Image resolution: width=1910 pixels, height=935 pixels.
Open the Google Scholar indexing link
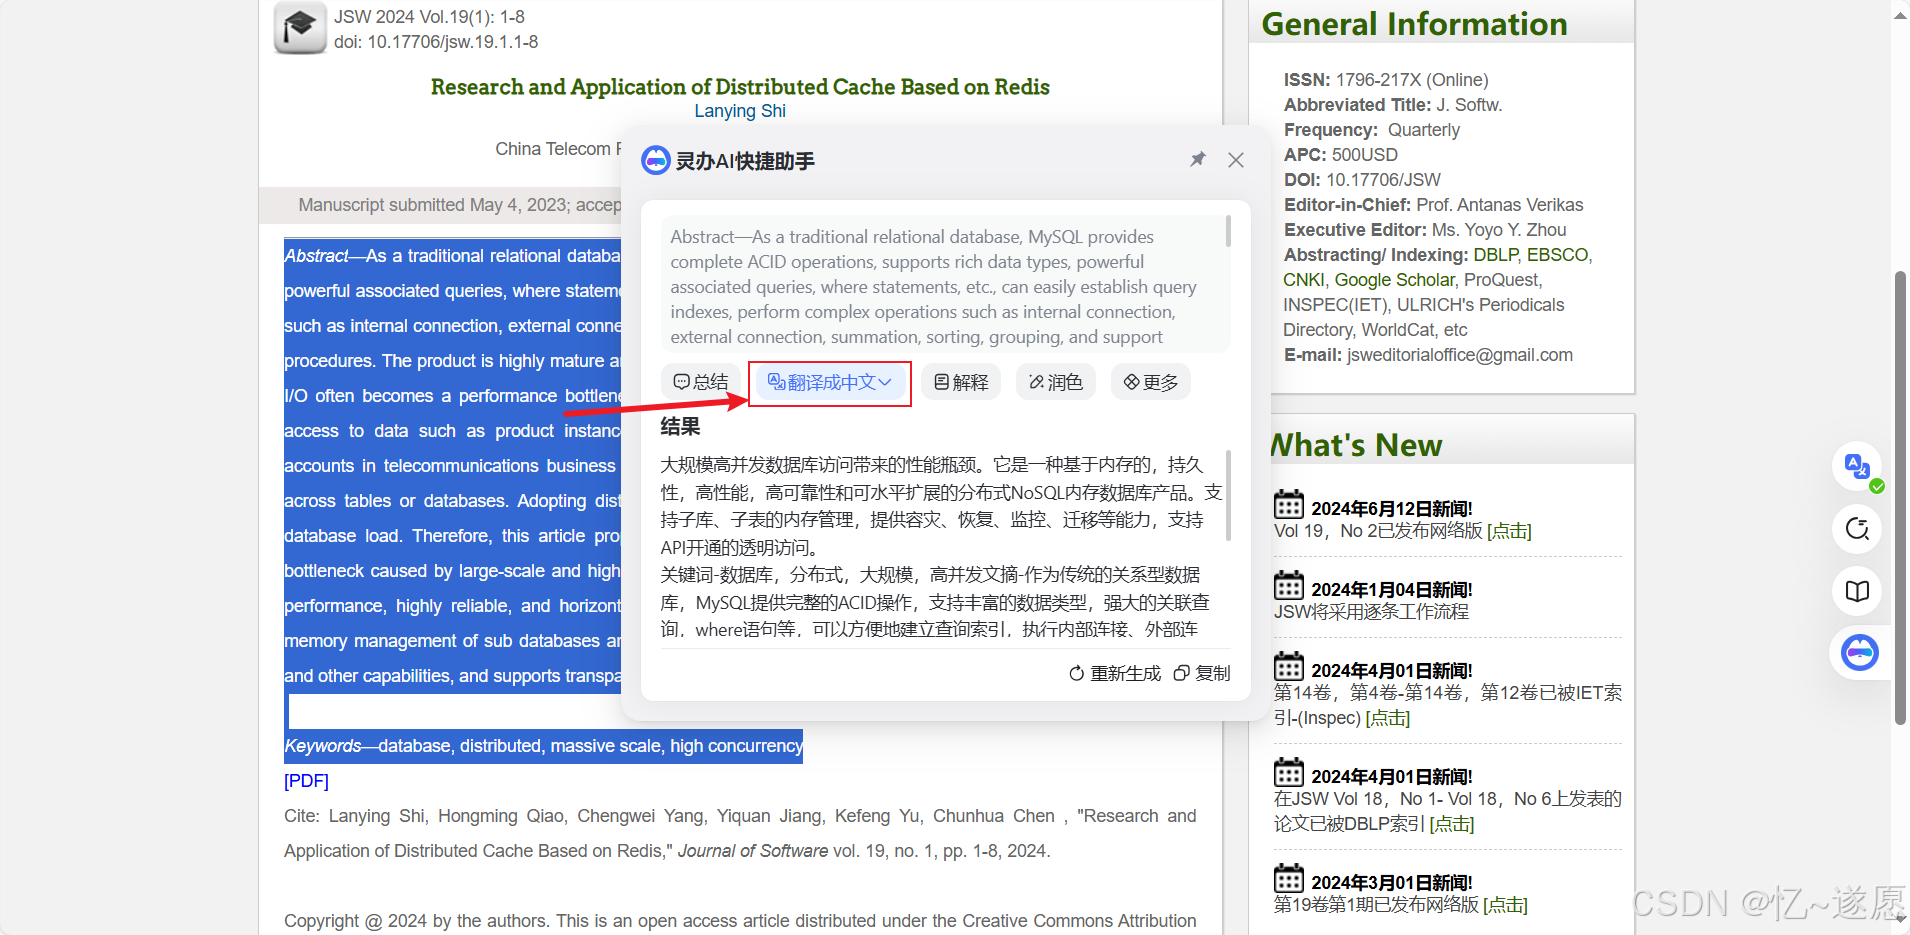coord(1394,280)
